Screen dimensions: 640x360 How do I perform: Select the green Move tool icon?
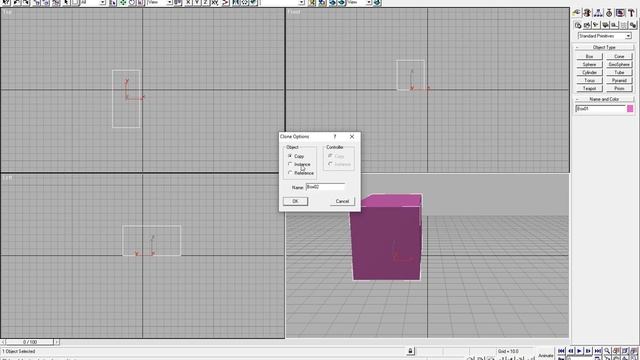(x=122, y=2)
